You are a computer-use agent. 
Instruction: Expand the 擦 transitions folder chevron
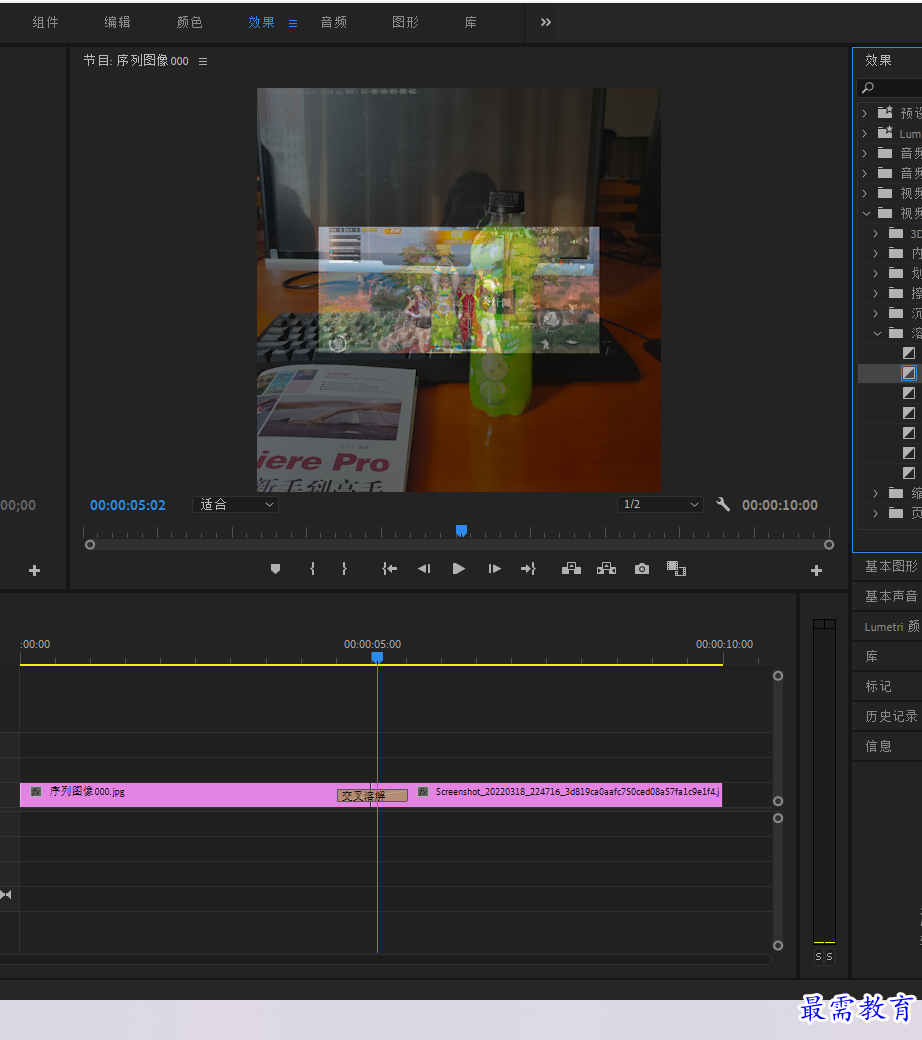876,293
